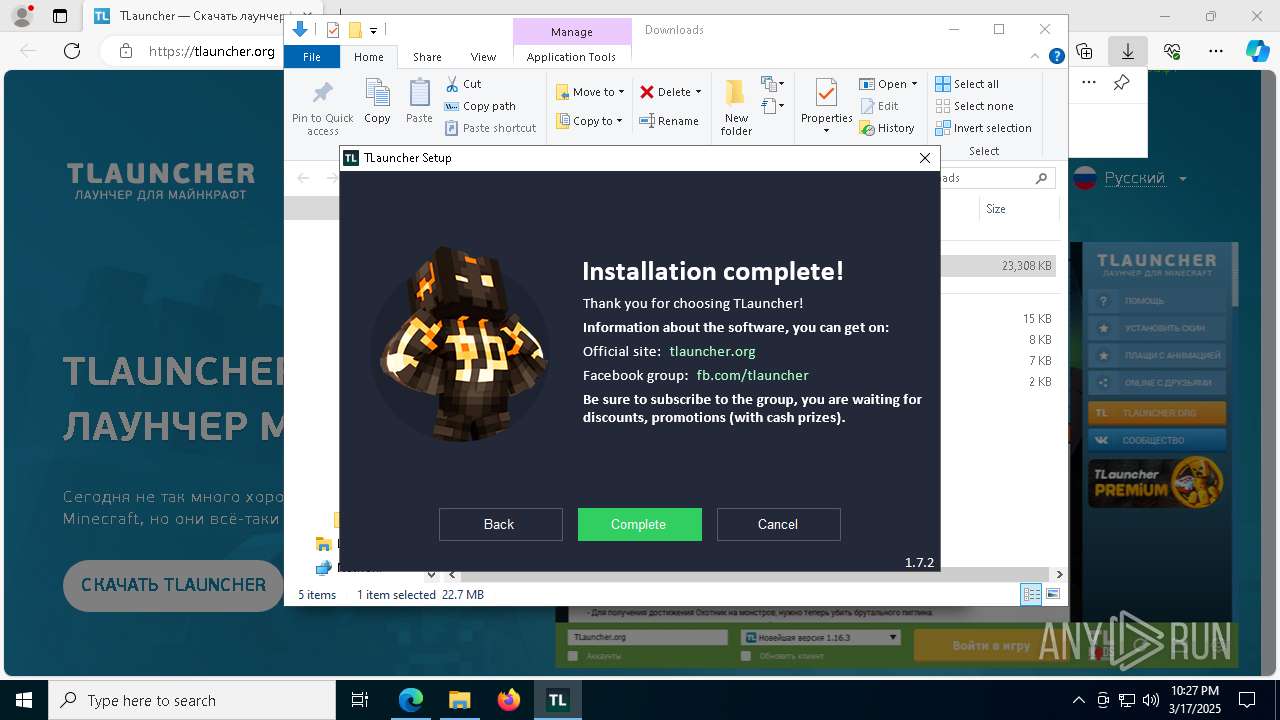Click the Properties quick access icon
1280x720 pixels.
pyautogui.click(x=333, y=30)
